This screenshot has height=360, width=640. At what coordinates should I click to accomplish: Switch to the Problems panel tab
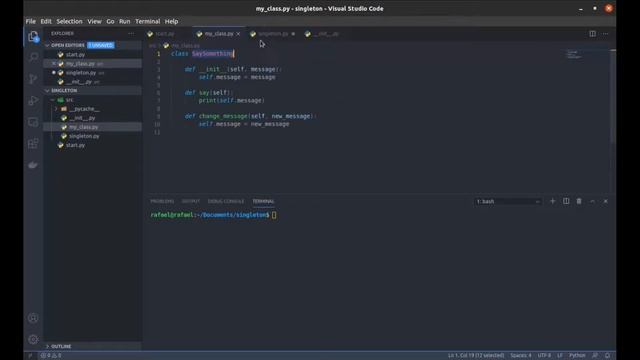(x=162, y=201)
